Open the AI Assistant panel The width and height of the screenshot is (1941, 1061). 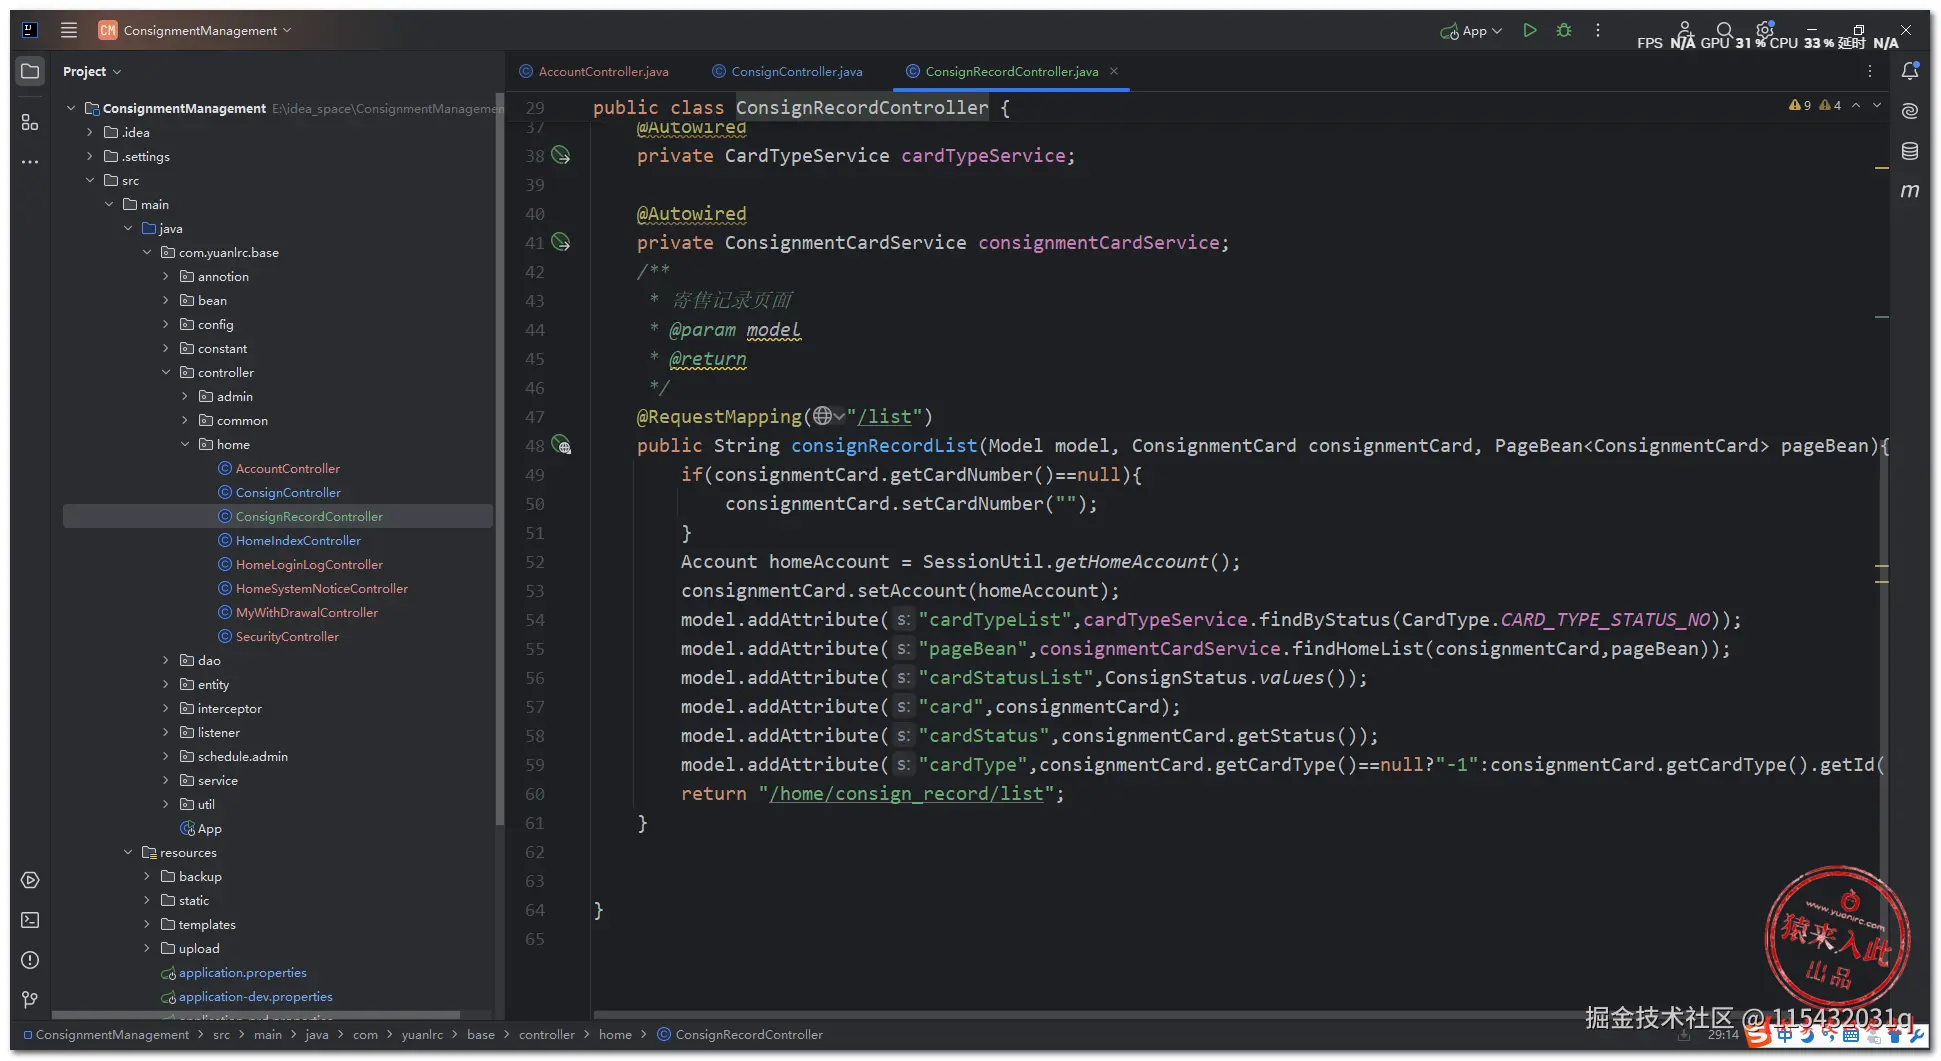click(1910, 111)
